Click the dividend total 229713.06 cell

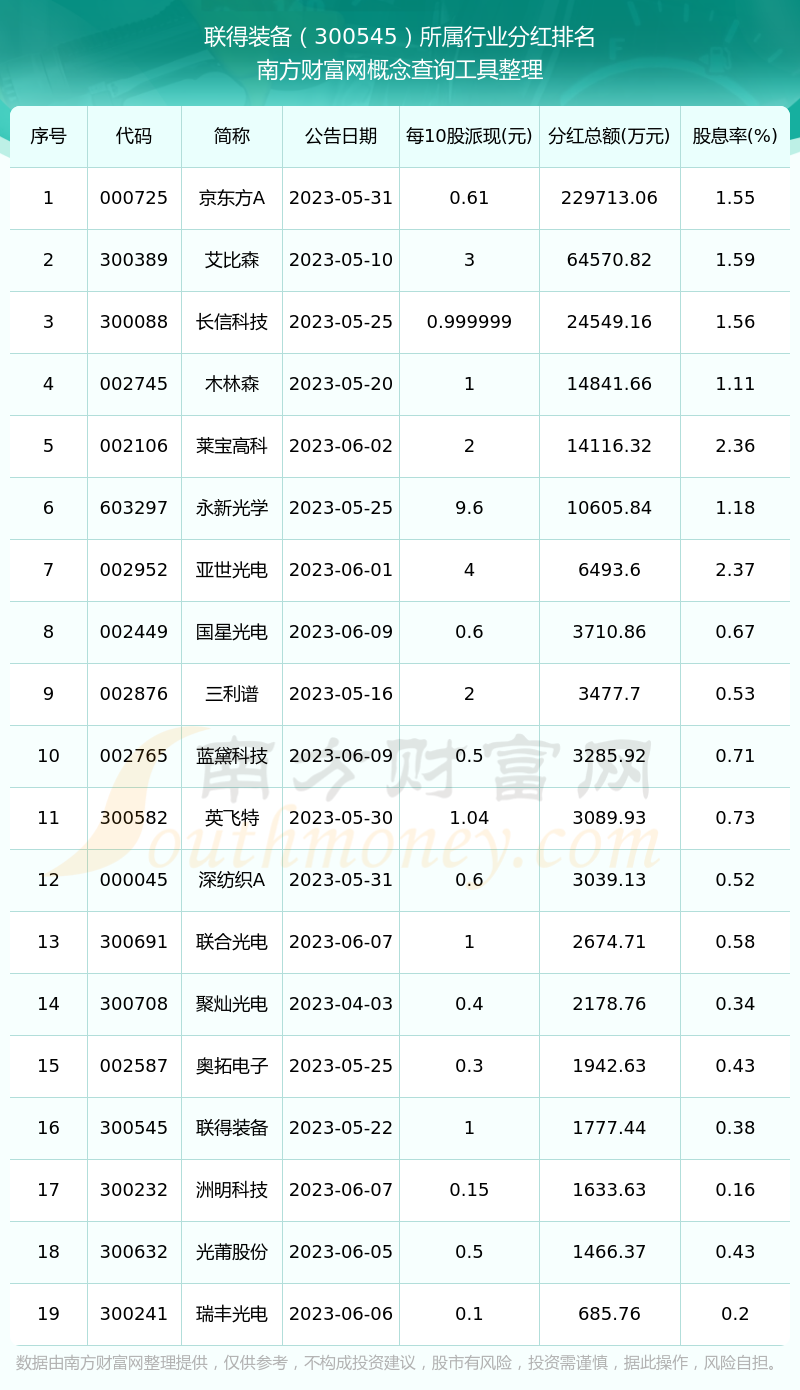pyautogui.click(x=610, y=198)
